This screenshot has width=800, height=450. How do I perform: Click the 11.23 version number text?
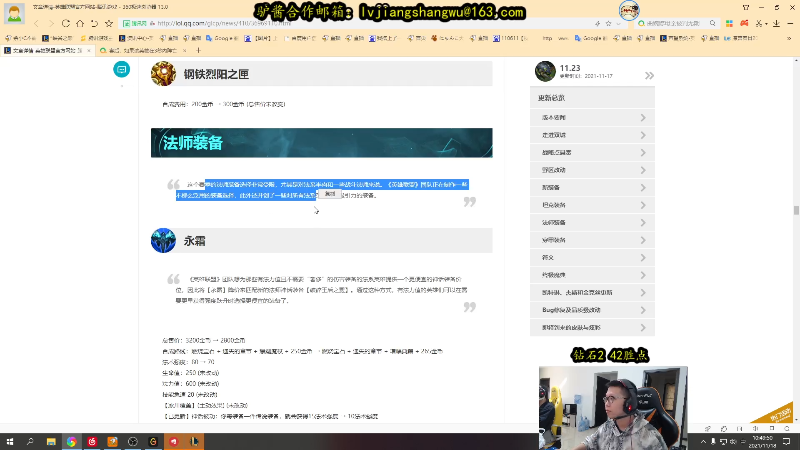tap(570, 68)
